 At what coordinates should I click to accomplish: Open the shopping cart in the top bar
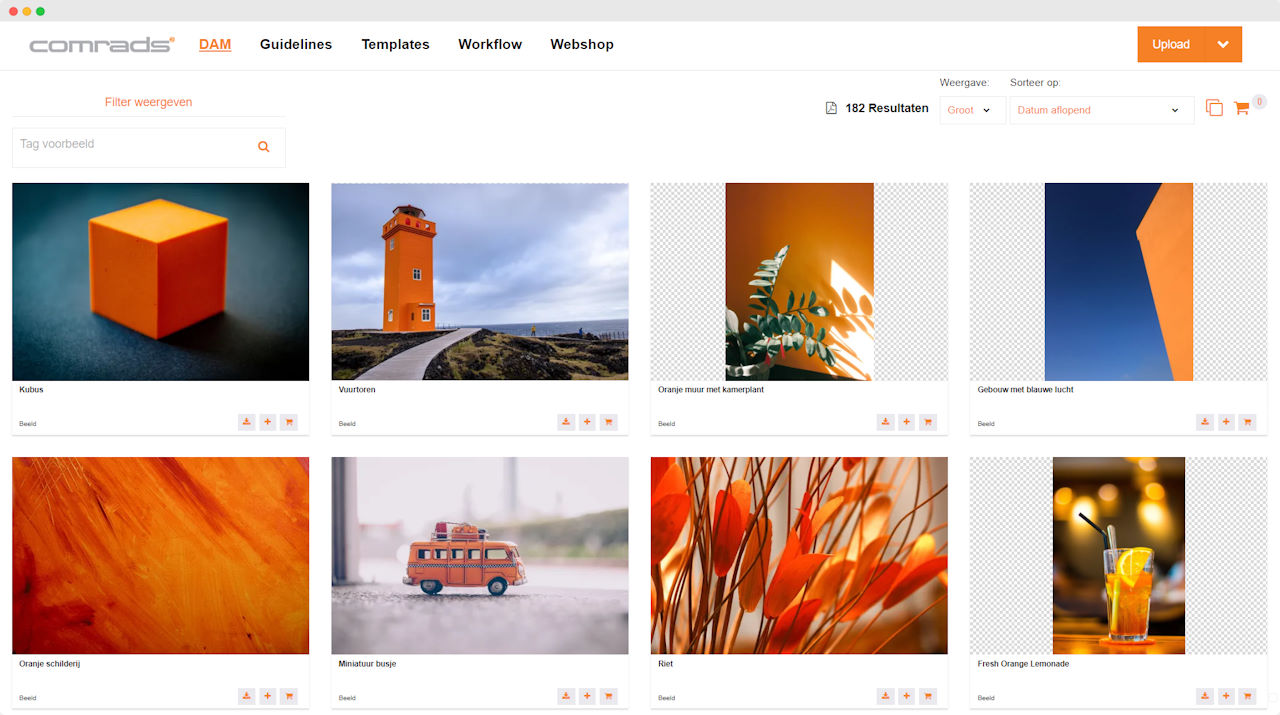[x=1242, y=107]
